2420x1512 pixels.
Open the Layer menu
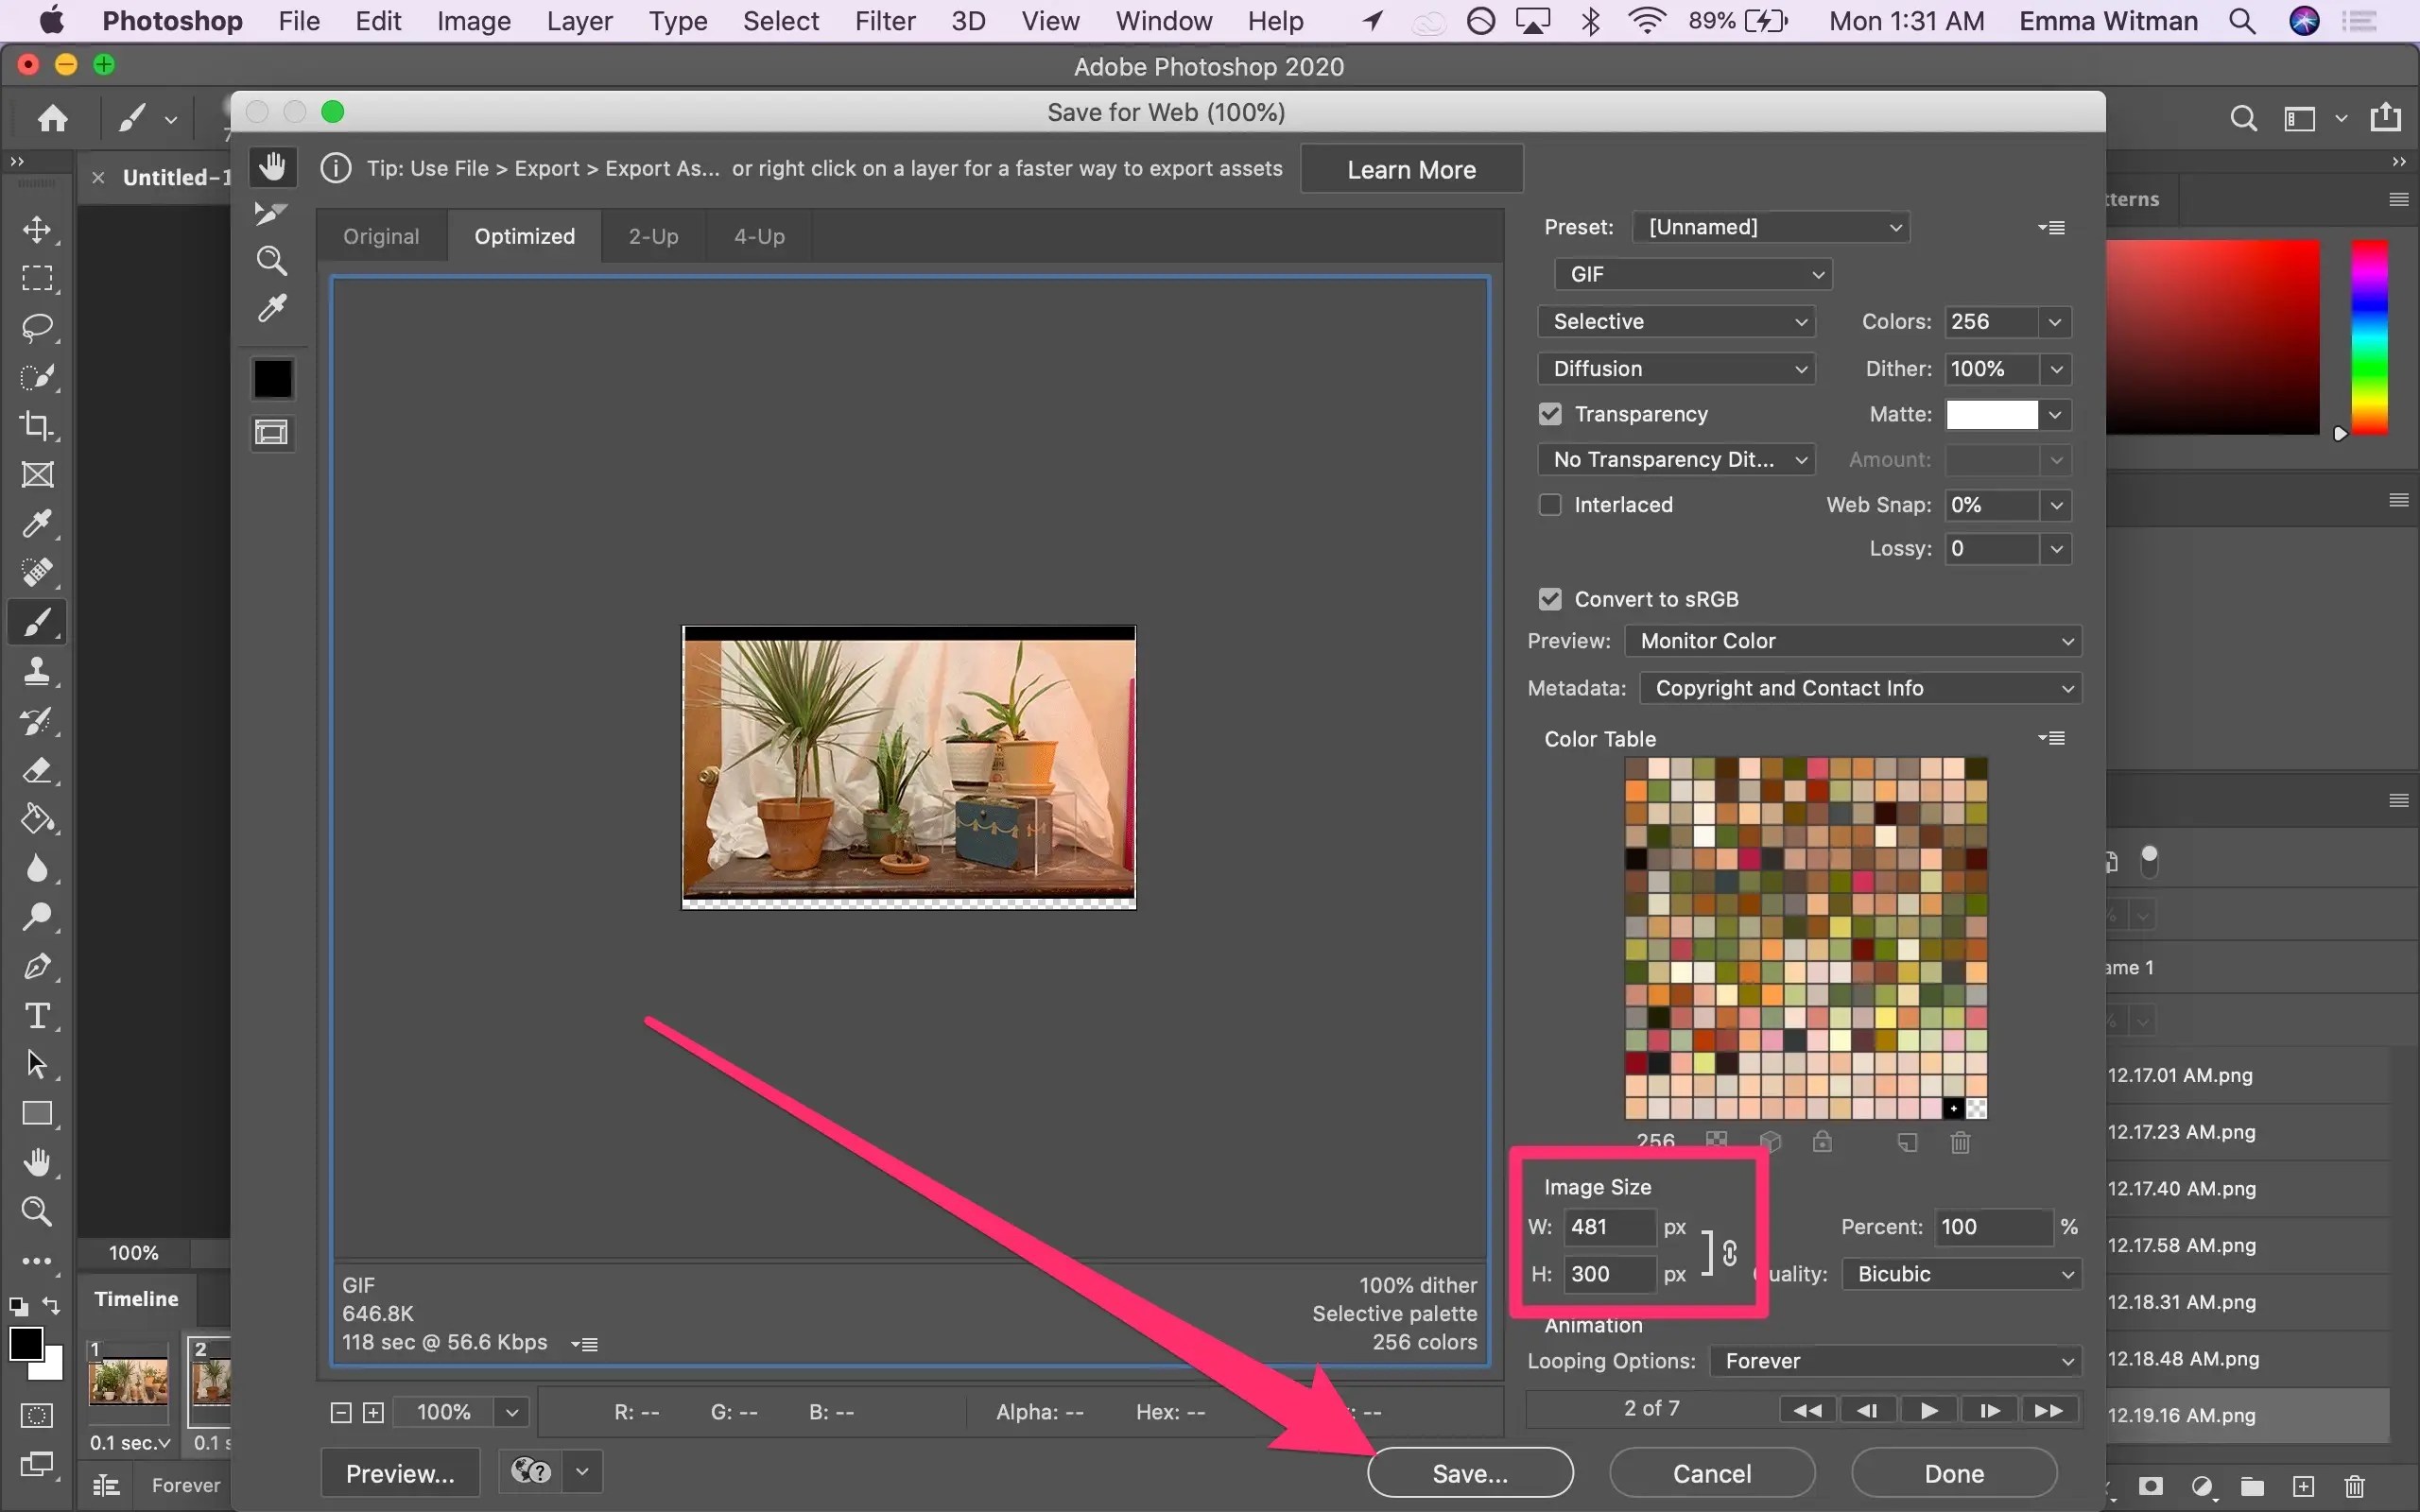579,21
